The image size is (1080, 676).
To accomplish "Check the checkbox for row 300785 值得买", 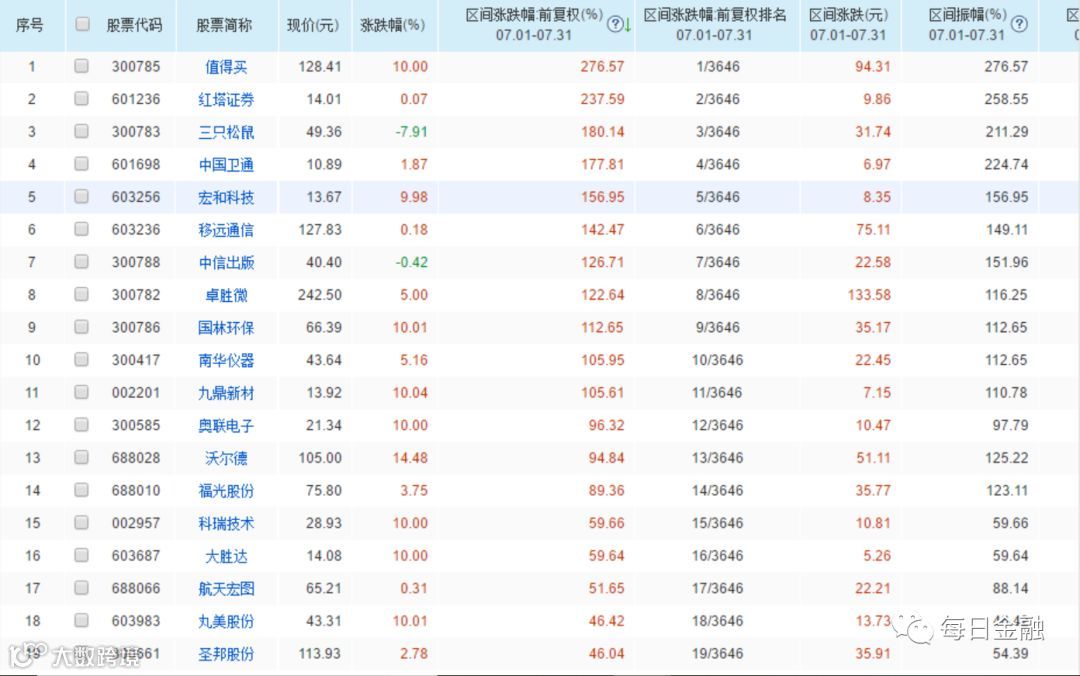I will [81, 65].
